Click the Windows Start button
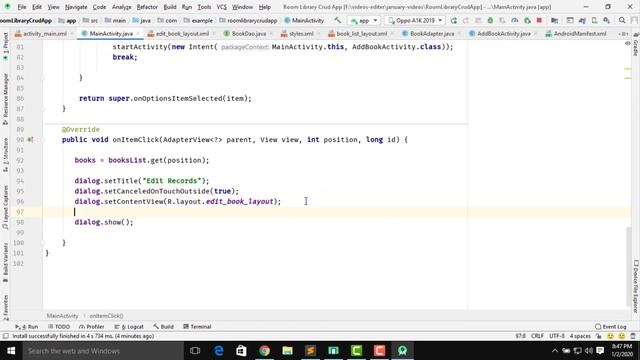The height and width of the screenshot is (360, 640). pyautogui.click(x=11, y=351)
